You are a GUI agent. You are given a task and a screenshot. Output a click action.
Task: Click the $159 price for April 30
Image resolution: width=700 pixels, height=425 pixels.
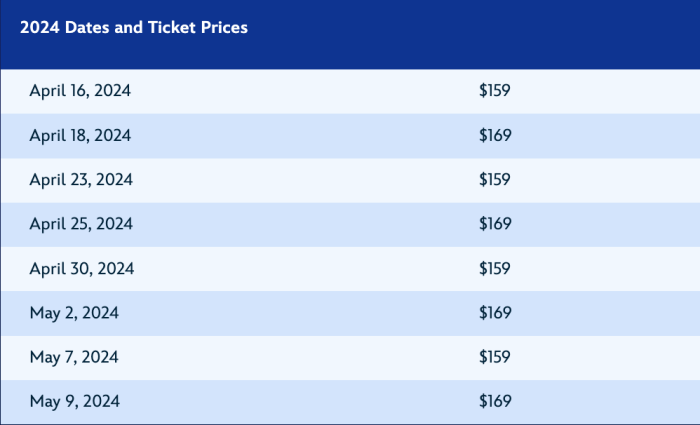point(495,269)
